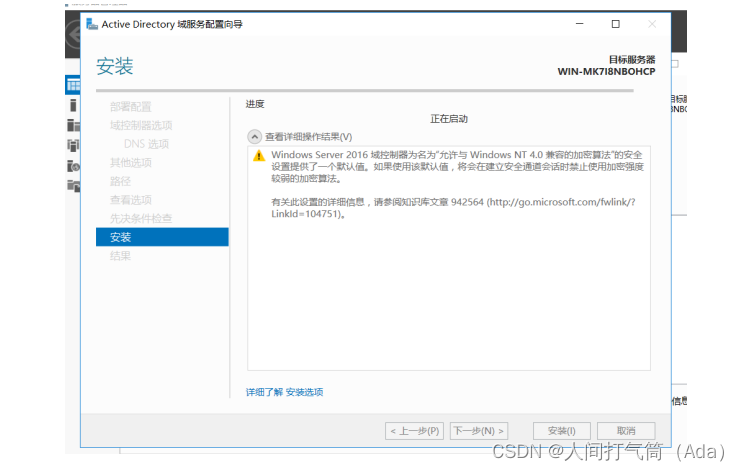Click the Server Manager back arrow
Screen dimensions: 740x471
coord(74,35)
